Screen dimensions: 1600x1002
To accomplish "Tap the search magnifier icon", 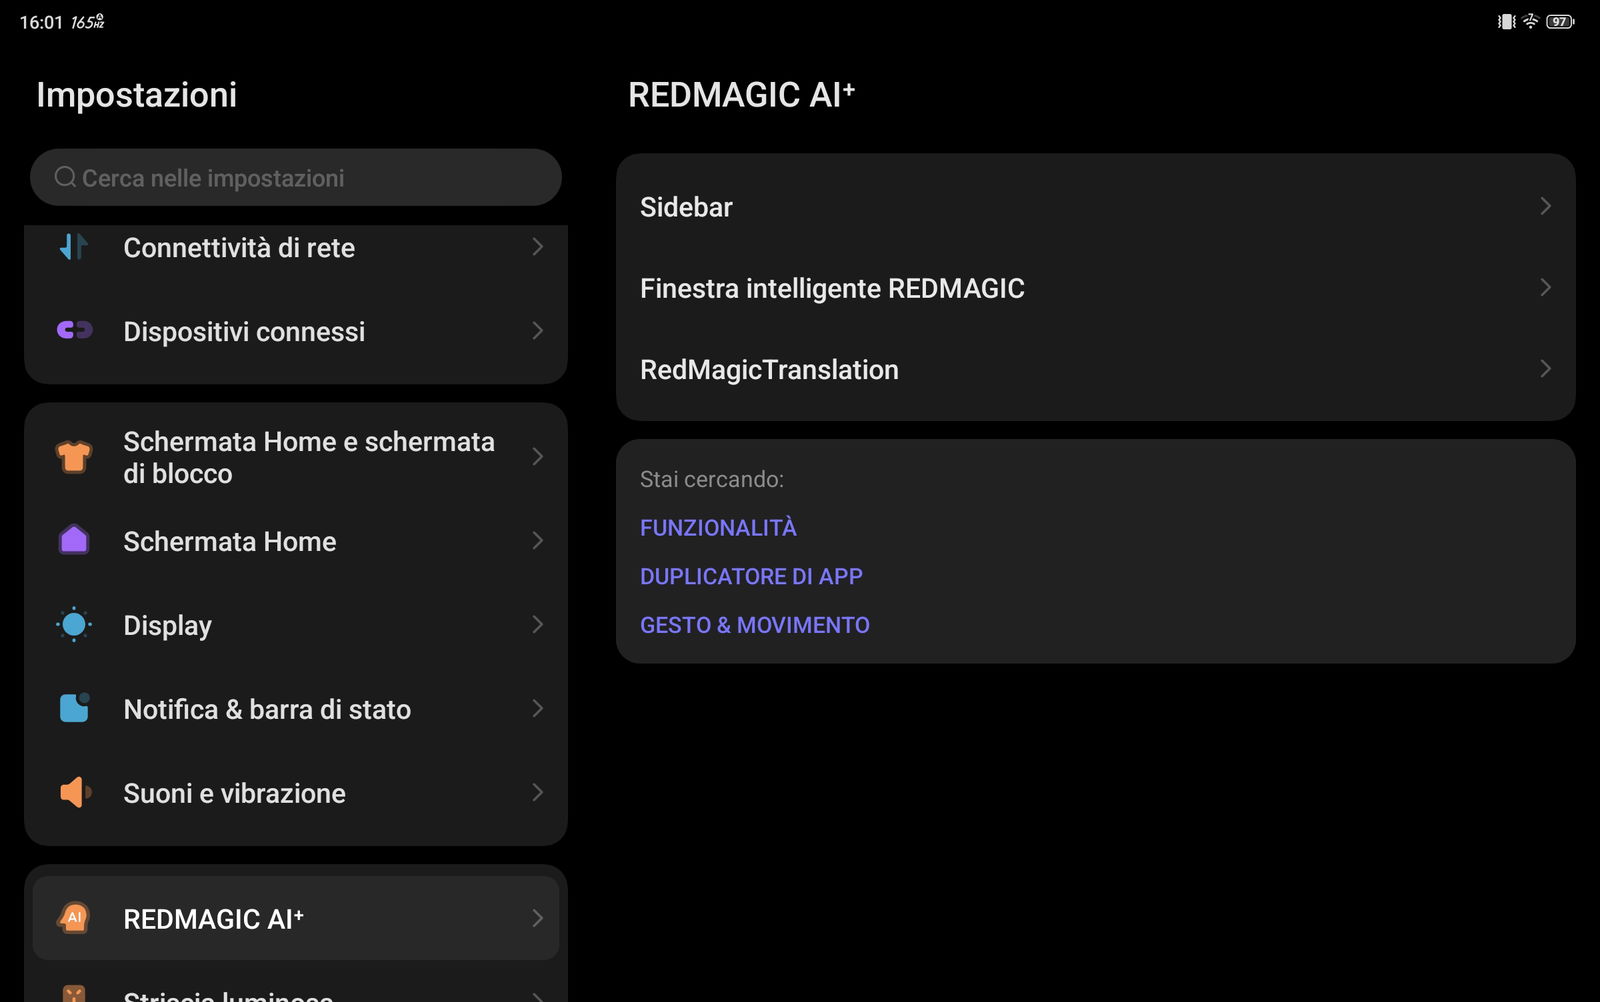I will point(65,177).
